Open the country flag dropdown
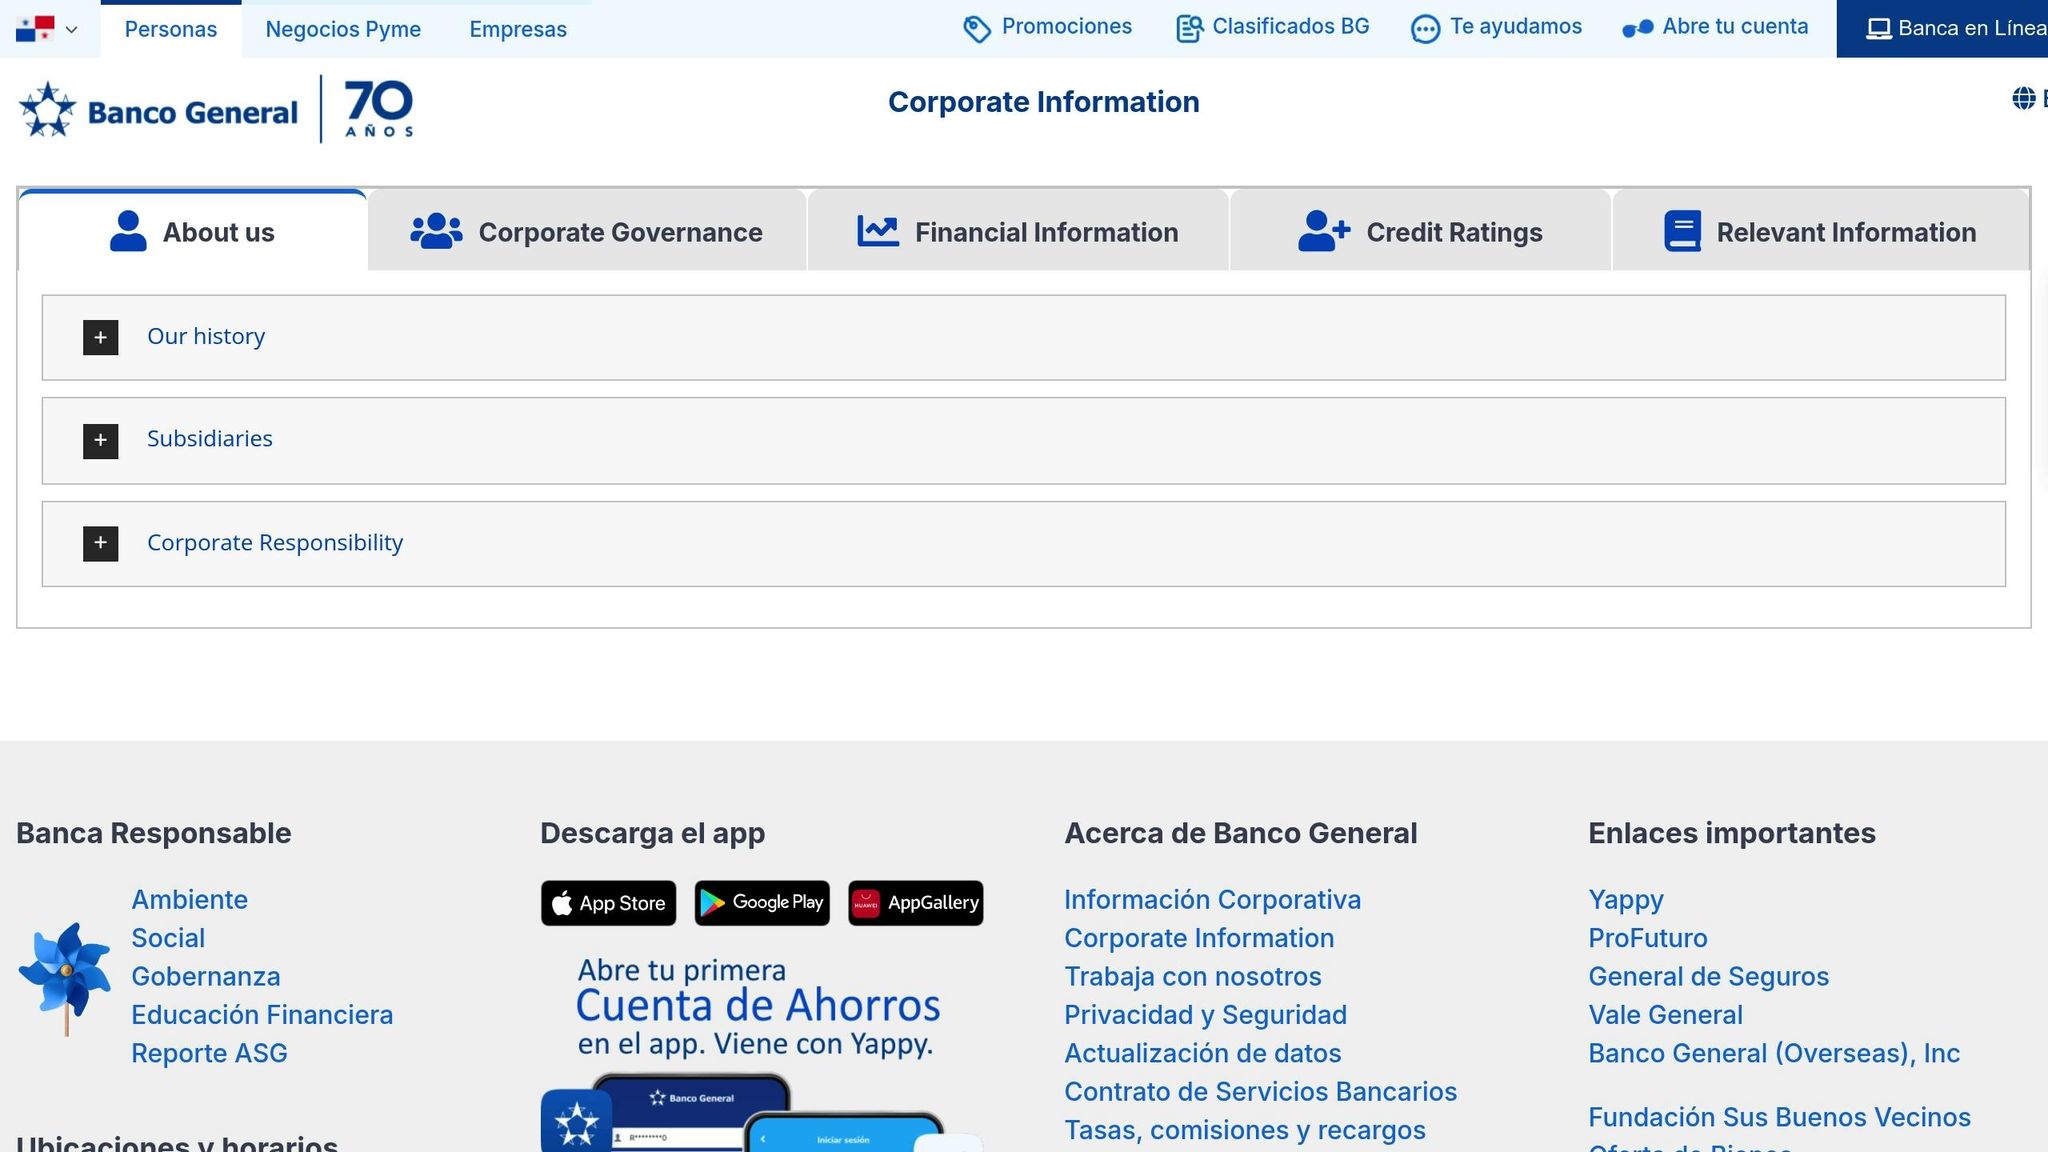 point(48,29)
